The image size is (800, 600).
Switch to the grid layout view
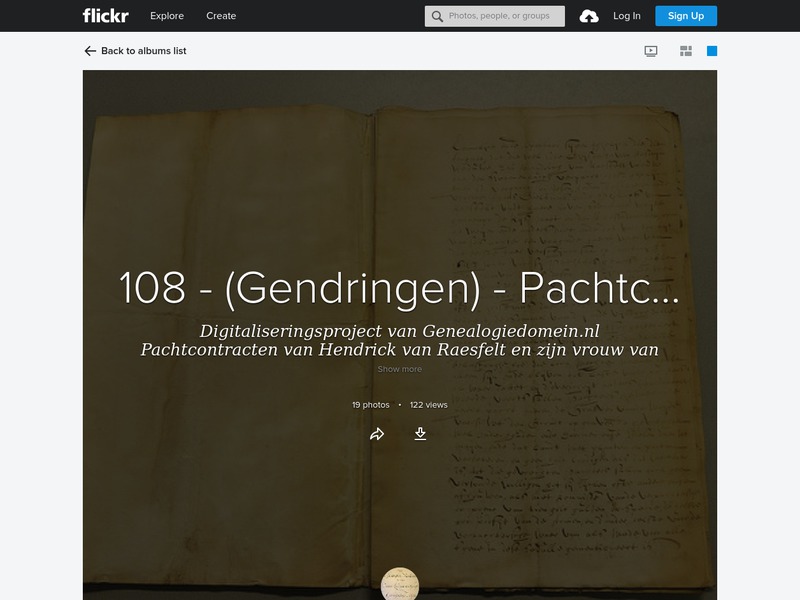686,51
